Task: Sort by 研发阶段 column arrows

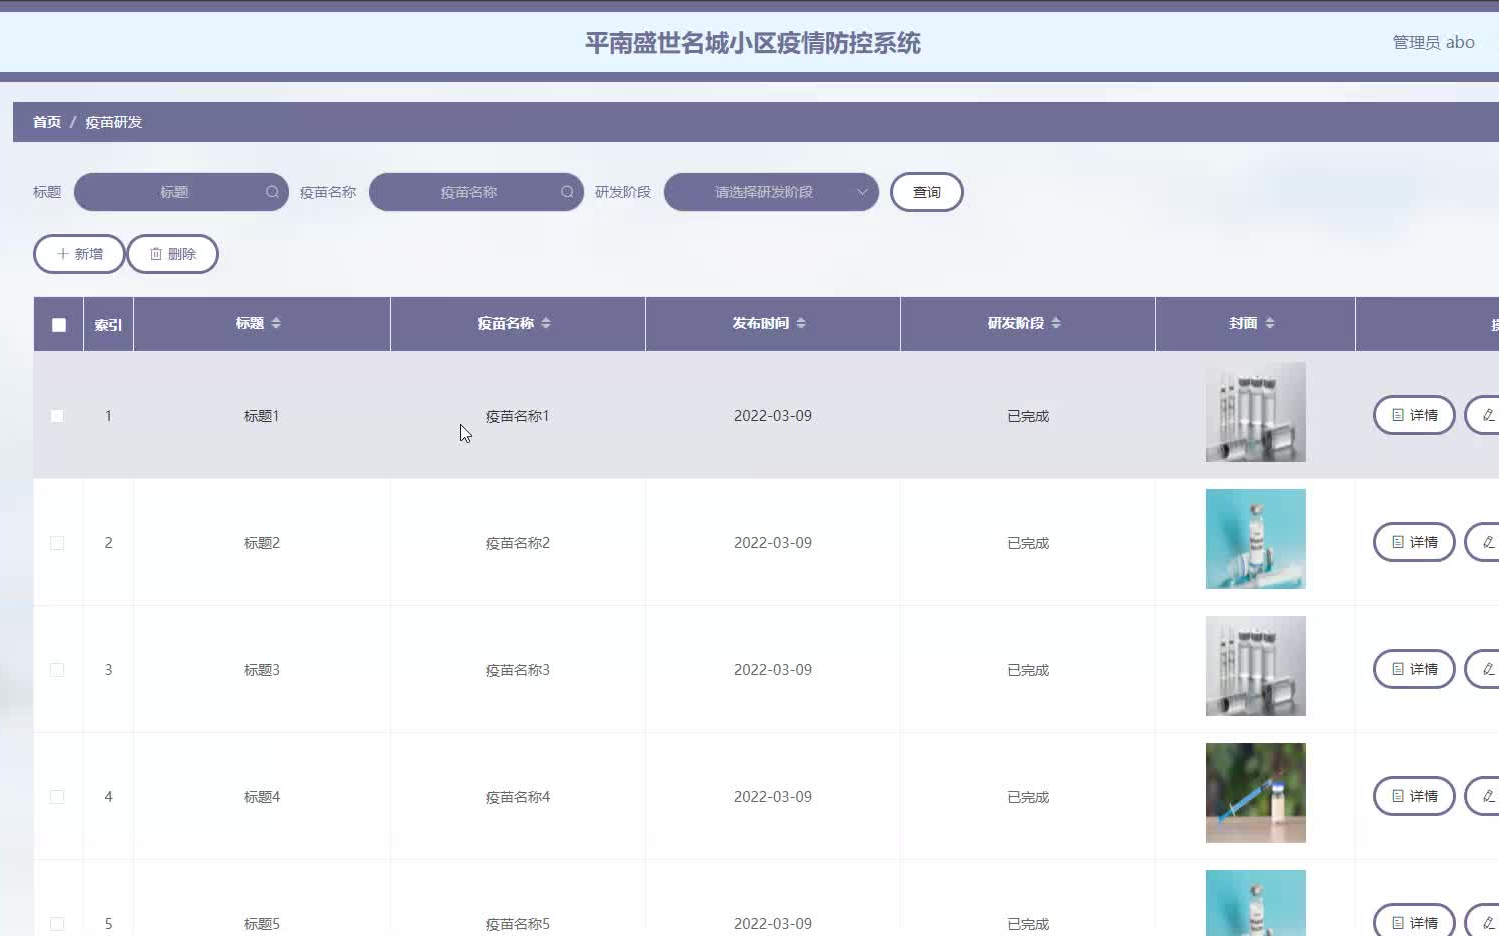Action: 1056,323
